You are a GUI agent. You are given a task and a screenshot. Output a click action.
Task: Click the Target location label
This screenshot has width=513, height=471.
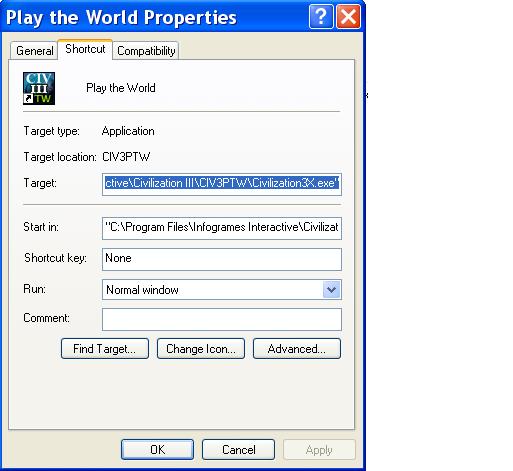[x=60, y=157]
